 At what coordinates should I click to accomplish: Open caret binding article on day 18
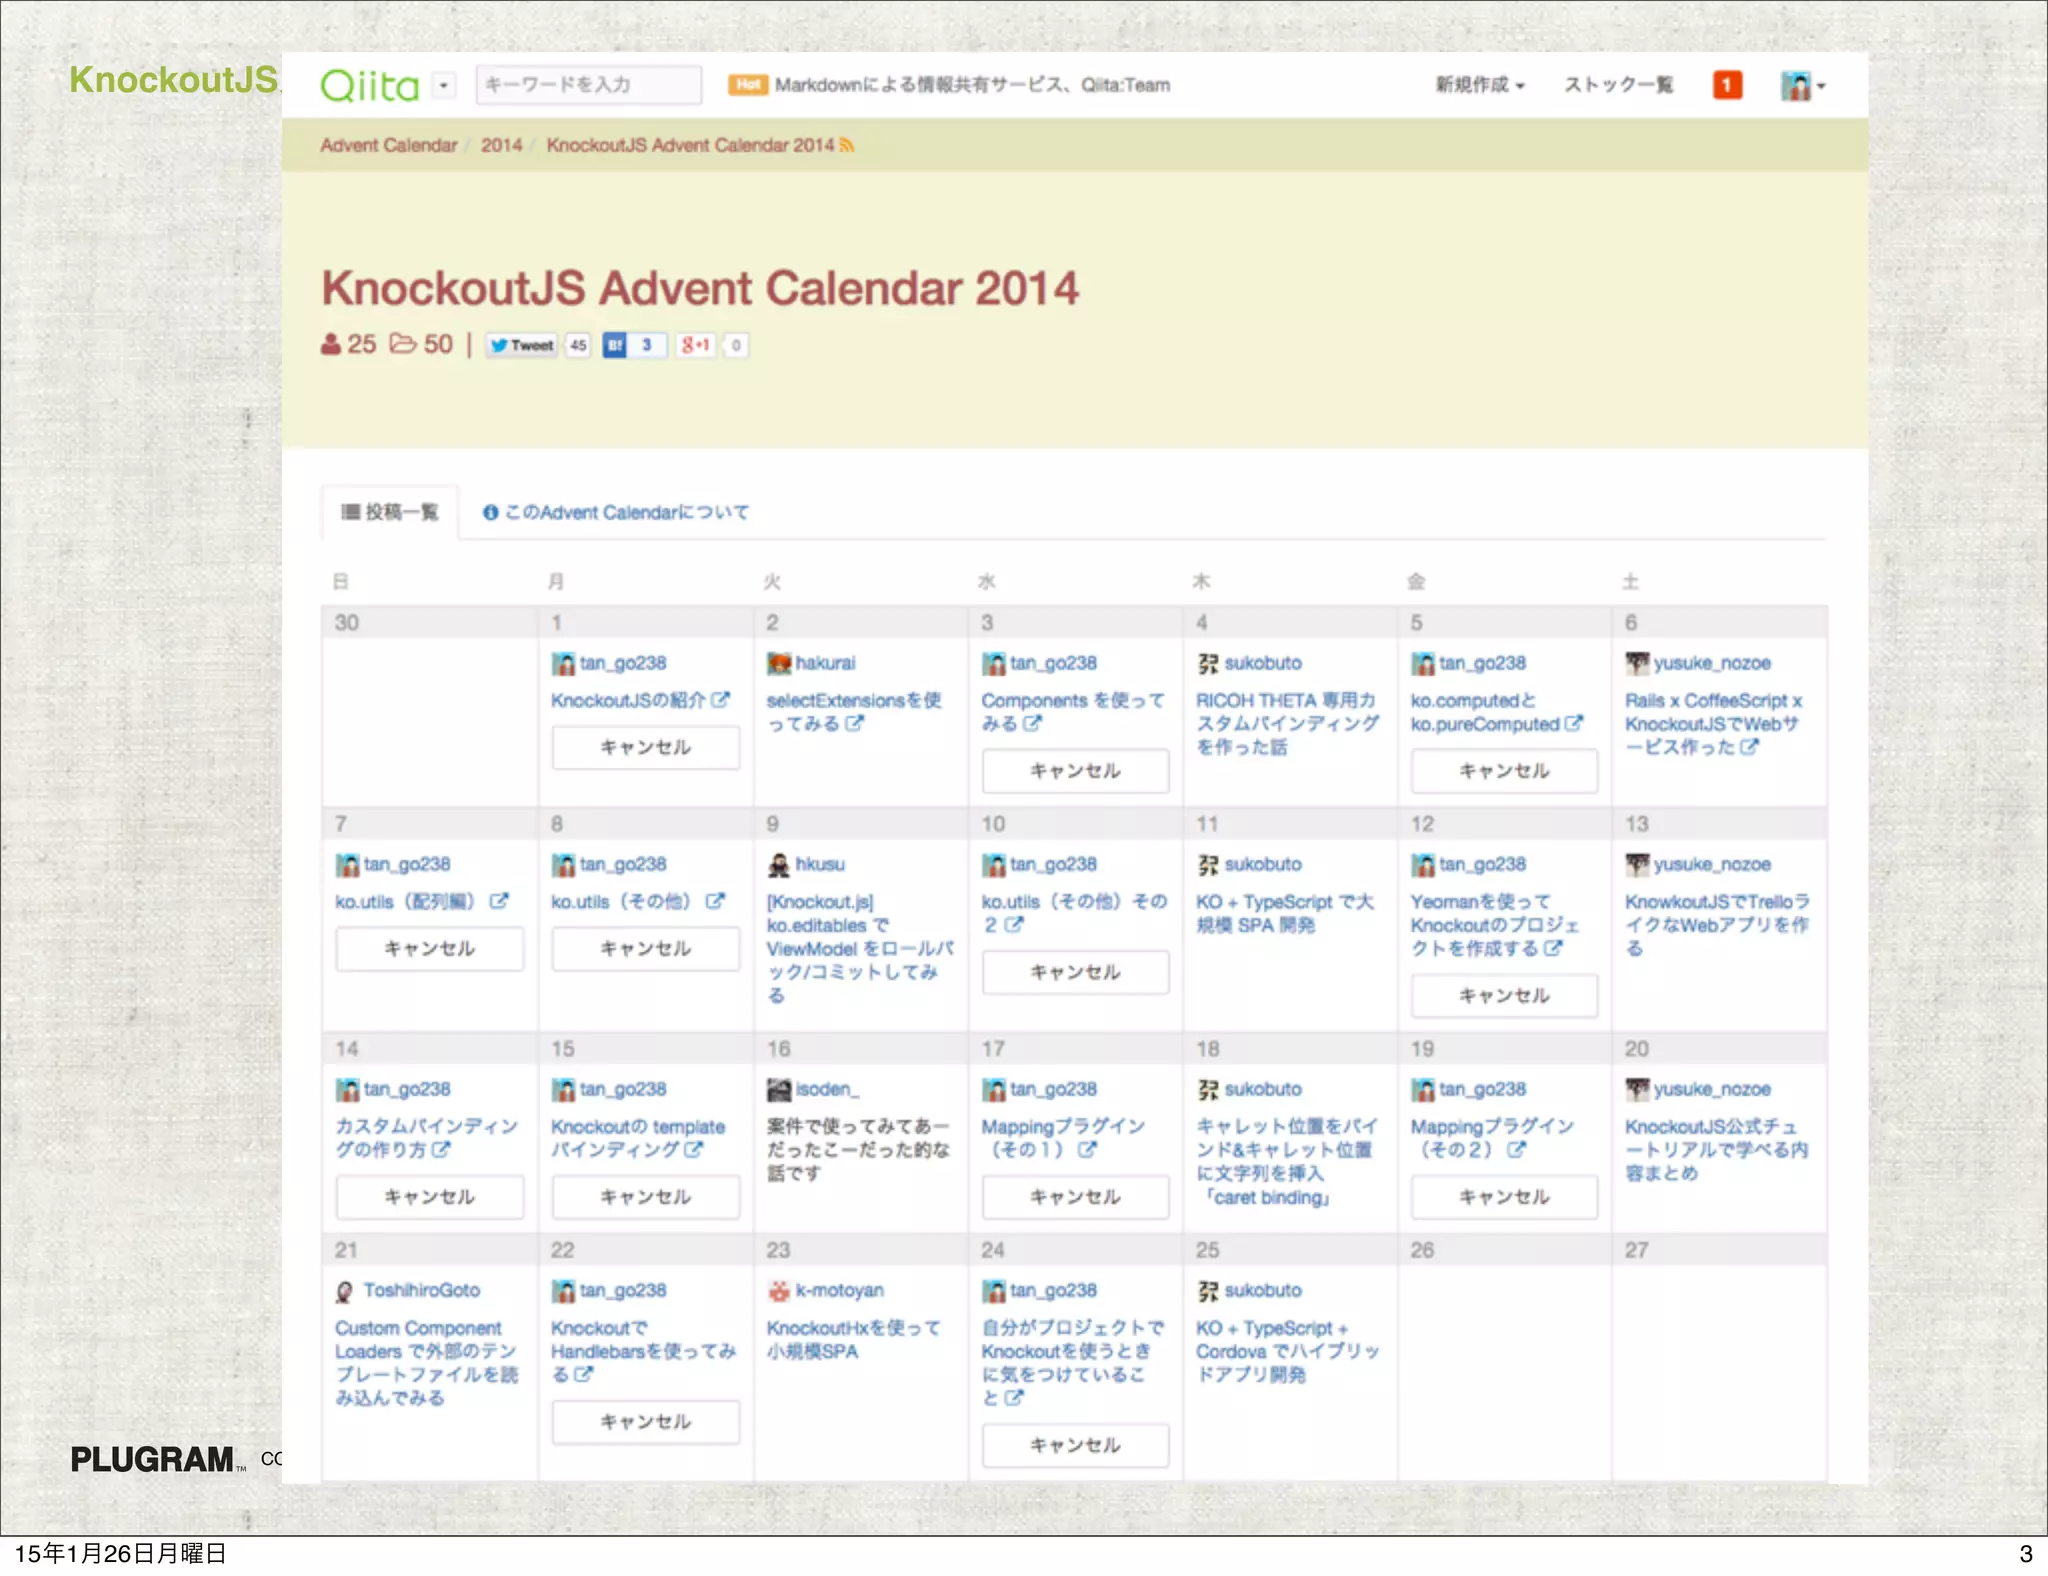(x=1286, y=1162)
